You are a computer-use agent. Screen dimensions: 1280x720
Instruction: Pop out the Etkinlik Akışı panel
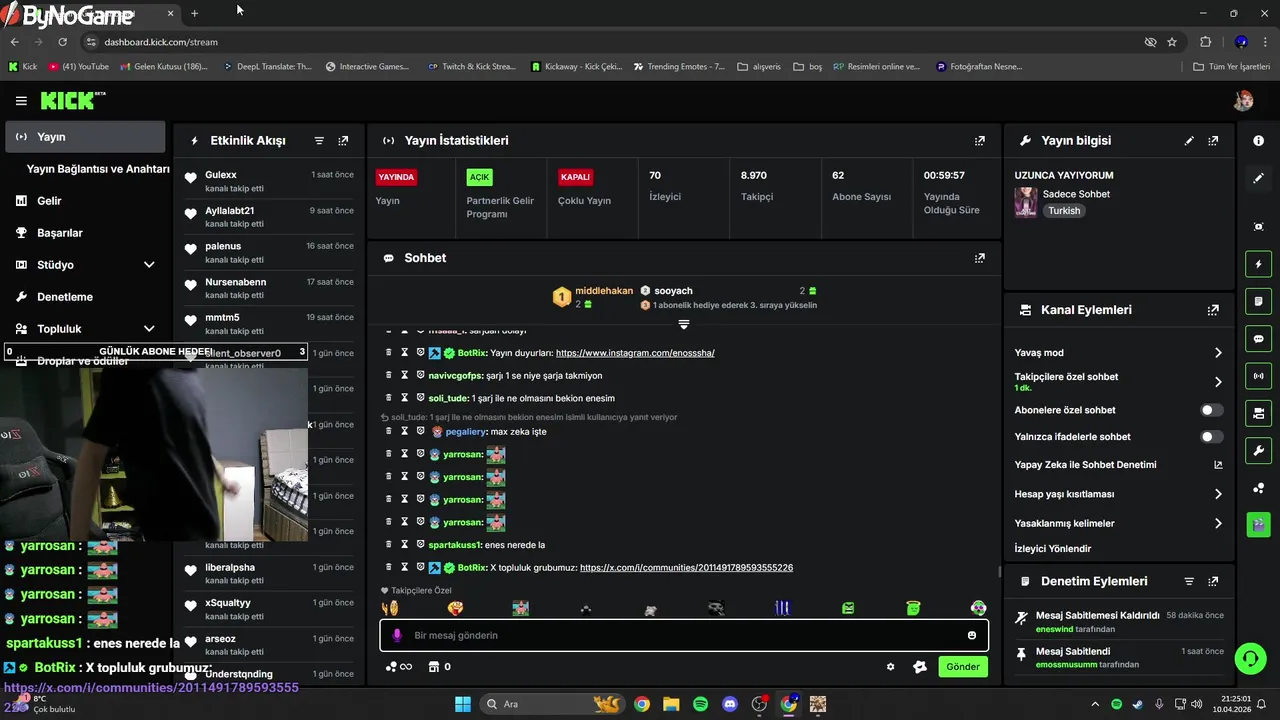[343, 141]
